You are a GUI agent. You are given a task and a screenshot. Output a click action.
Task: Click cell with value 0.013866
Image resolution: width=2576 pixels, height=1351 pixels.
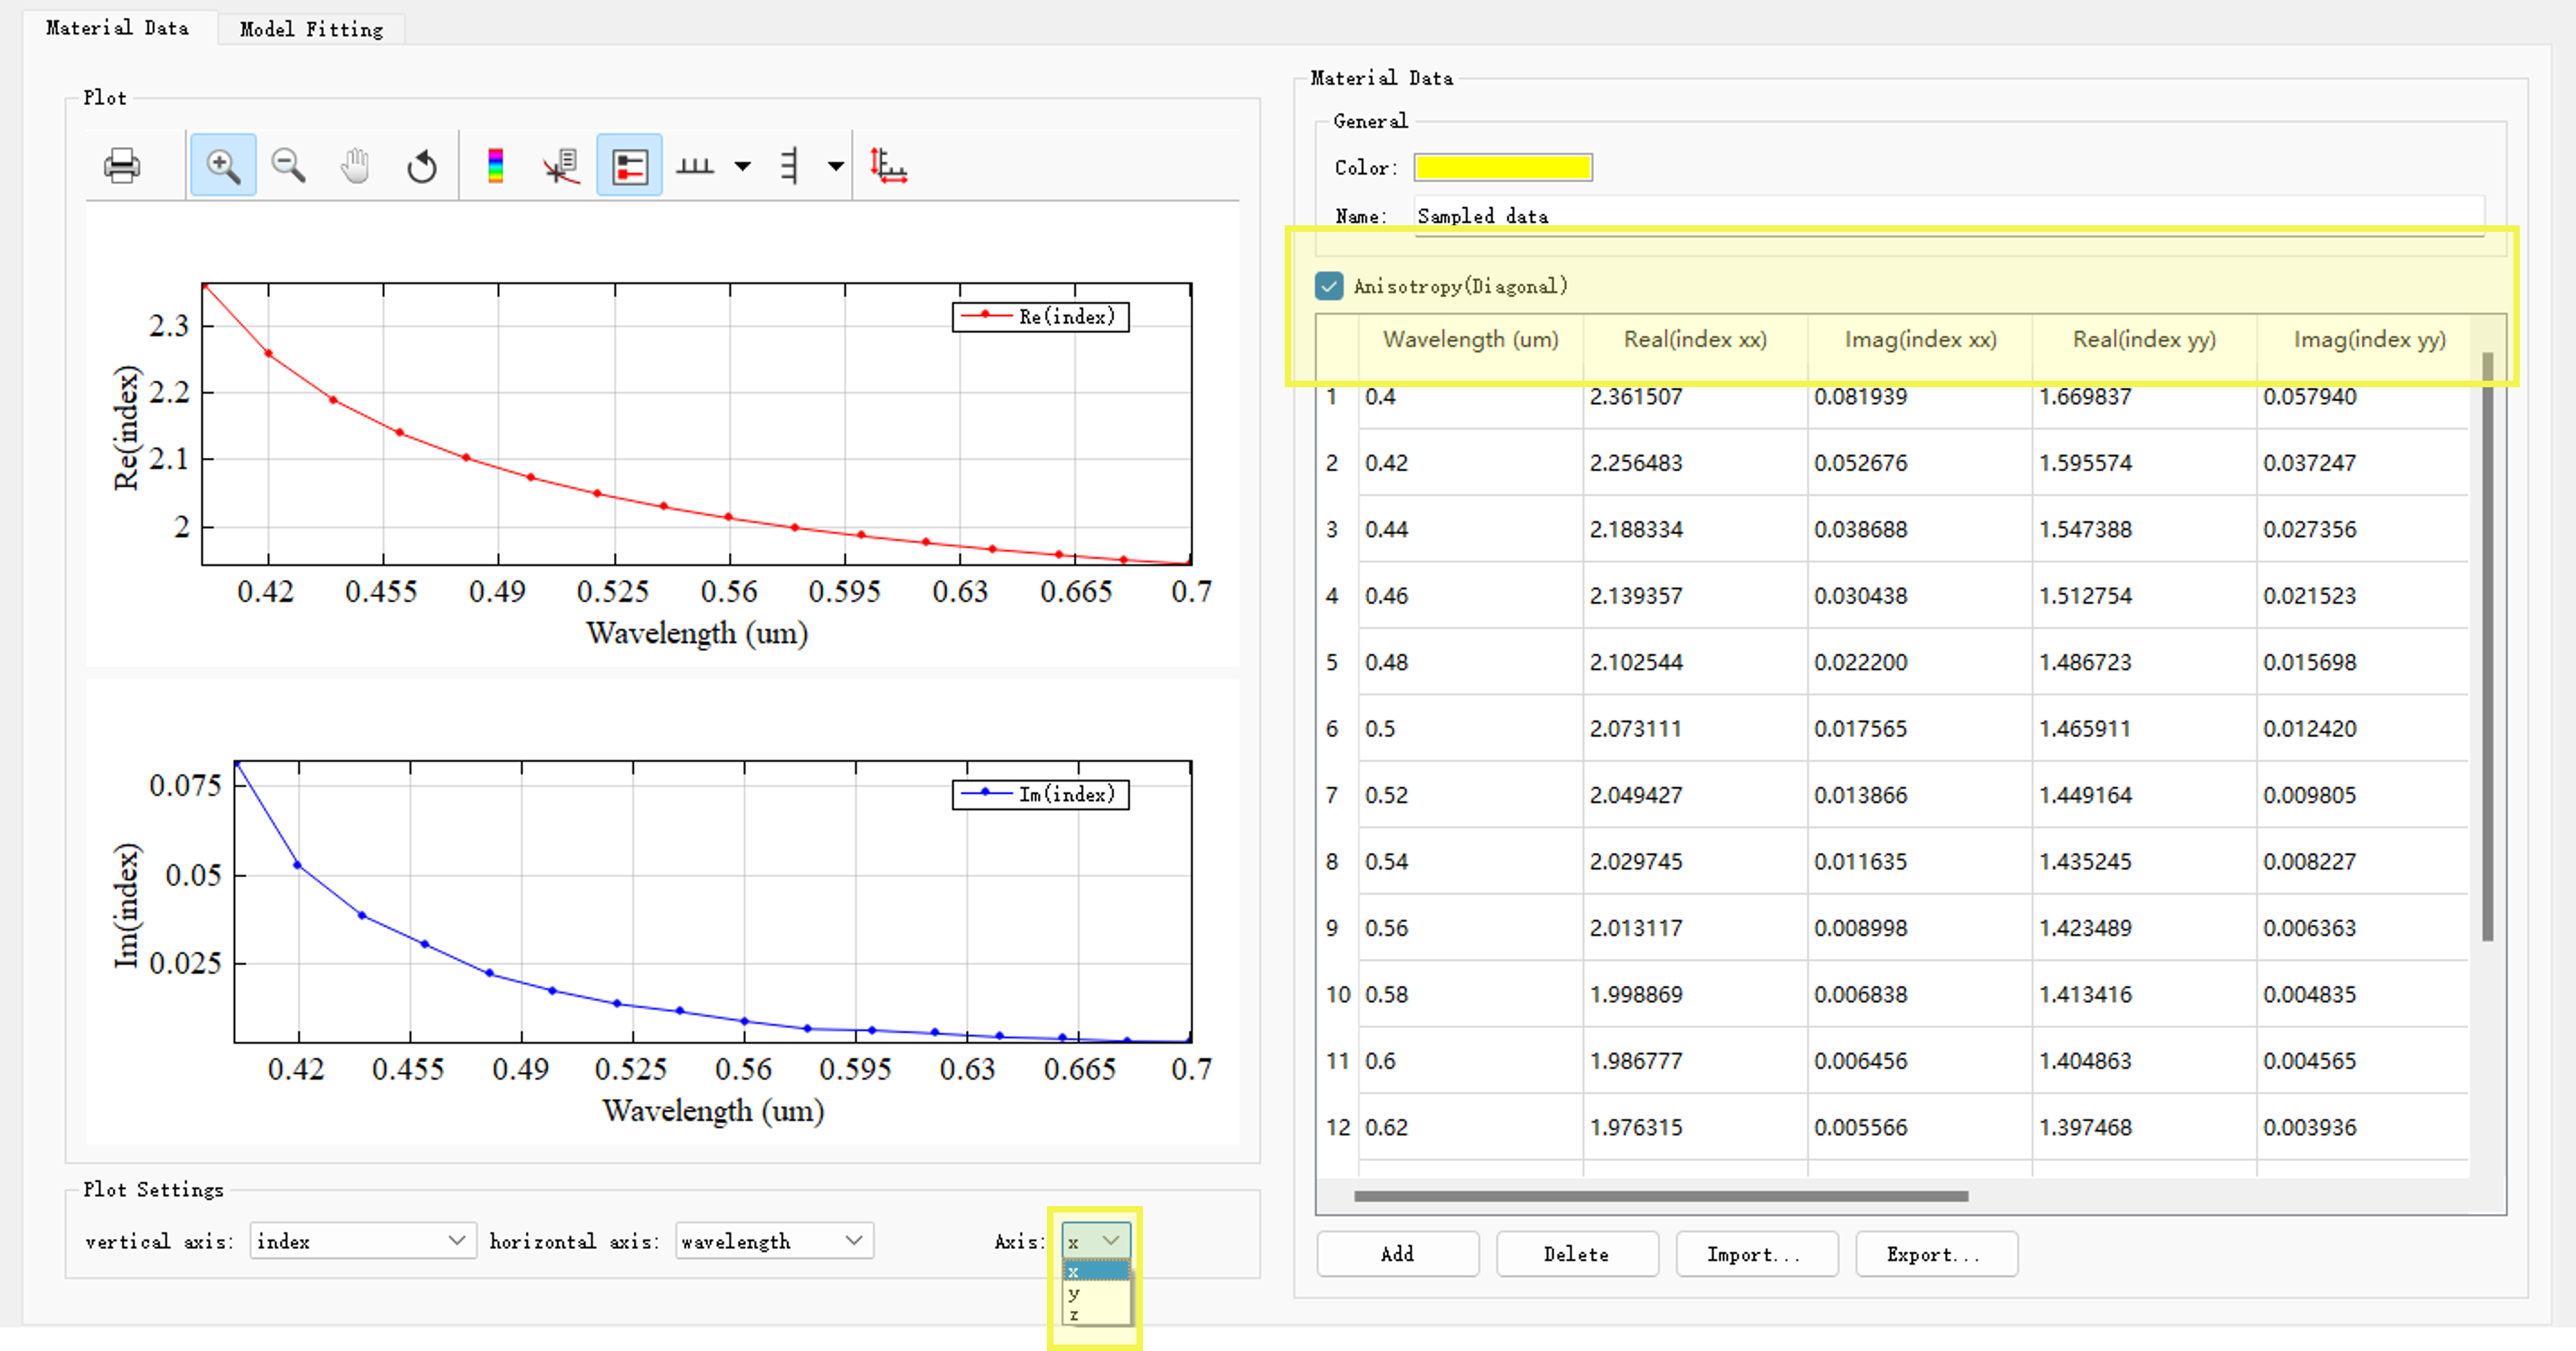pos(1920,795)
